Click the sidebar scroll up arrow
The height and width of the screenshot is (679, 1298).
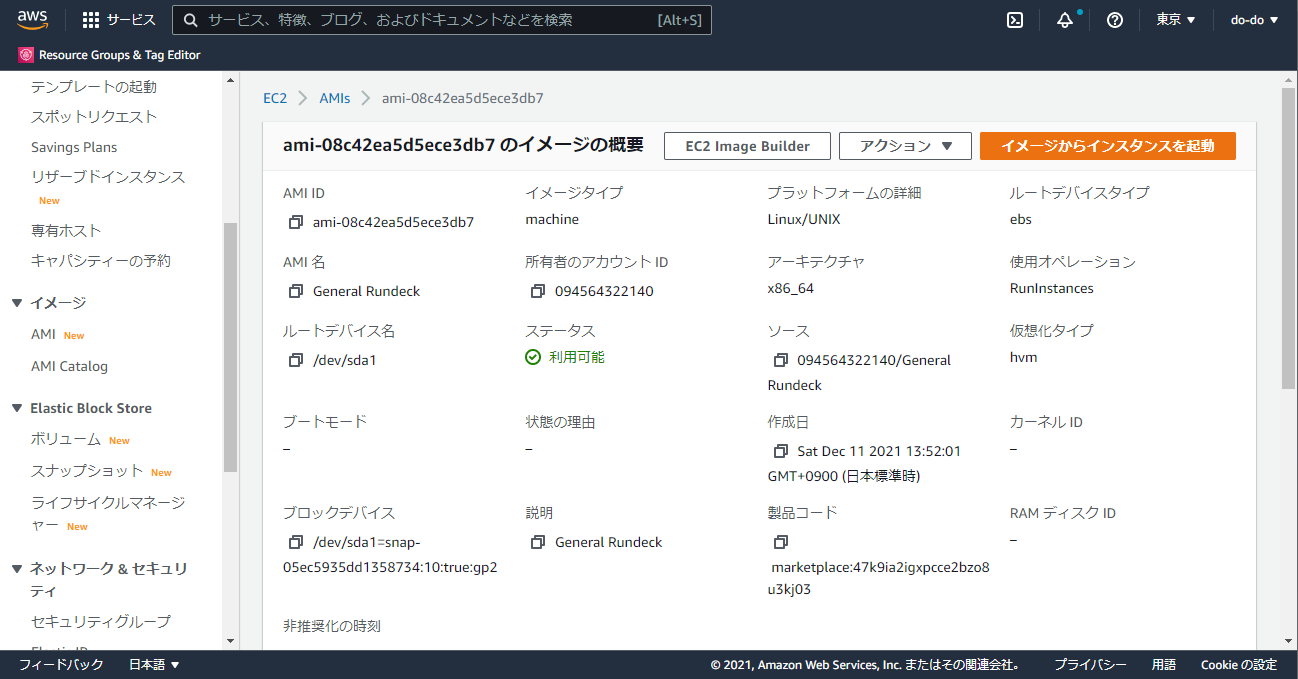(230, 80)
